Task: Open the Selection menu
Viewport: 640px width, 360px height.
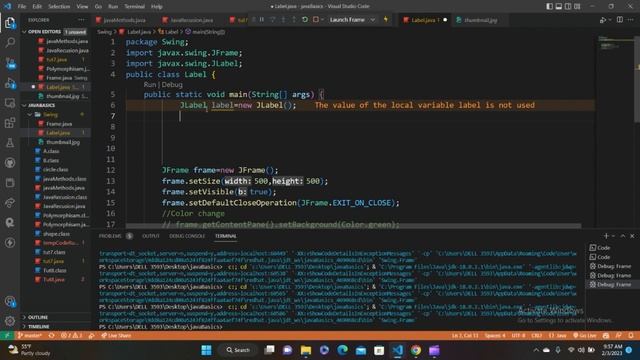Action: coord(59,7)
